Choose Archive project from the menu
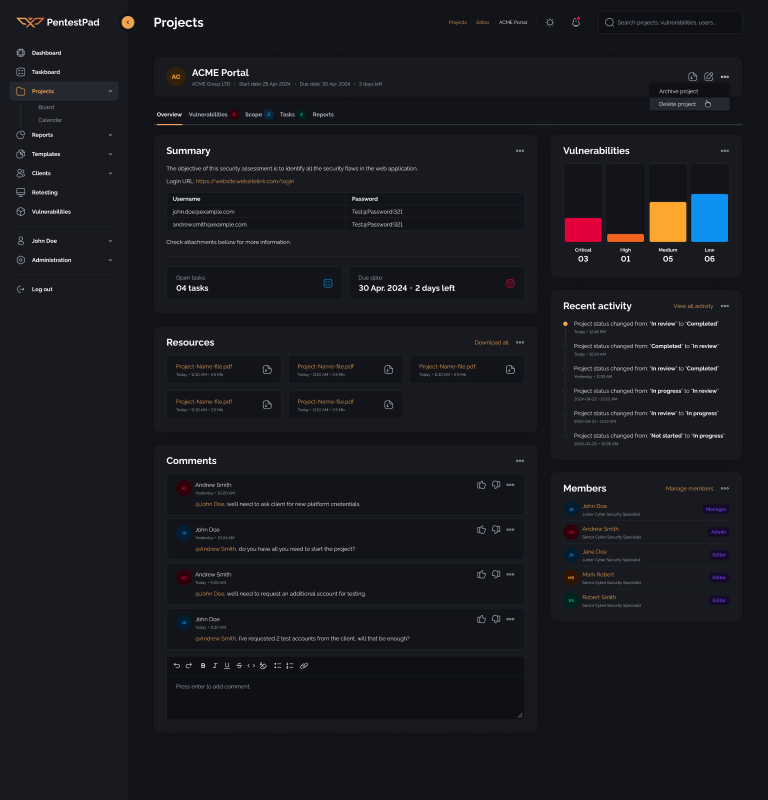768x800 pixels. tap(689, 91)
